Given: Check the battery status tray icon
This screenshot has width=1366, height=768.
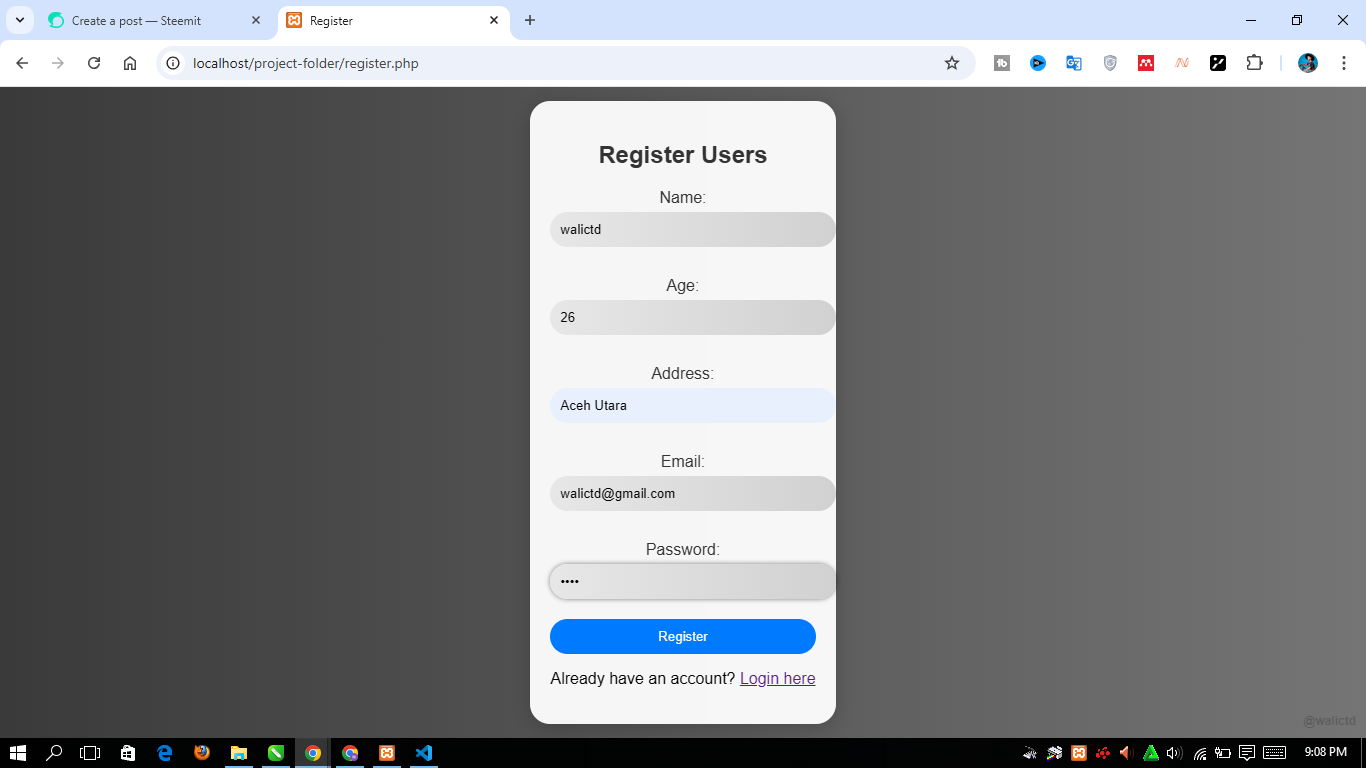Looking at the screenshot, I should (x=1223, y=753).
